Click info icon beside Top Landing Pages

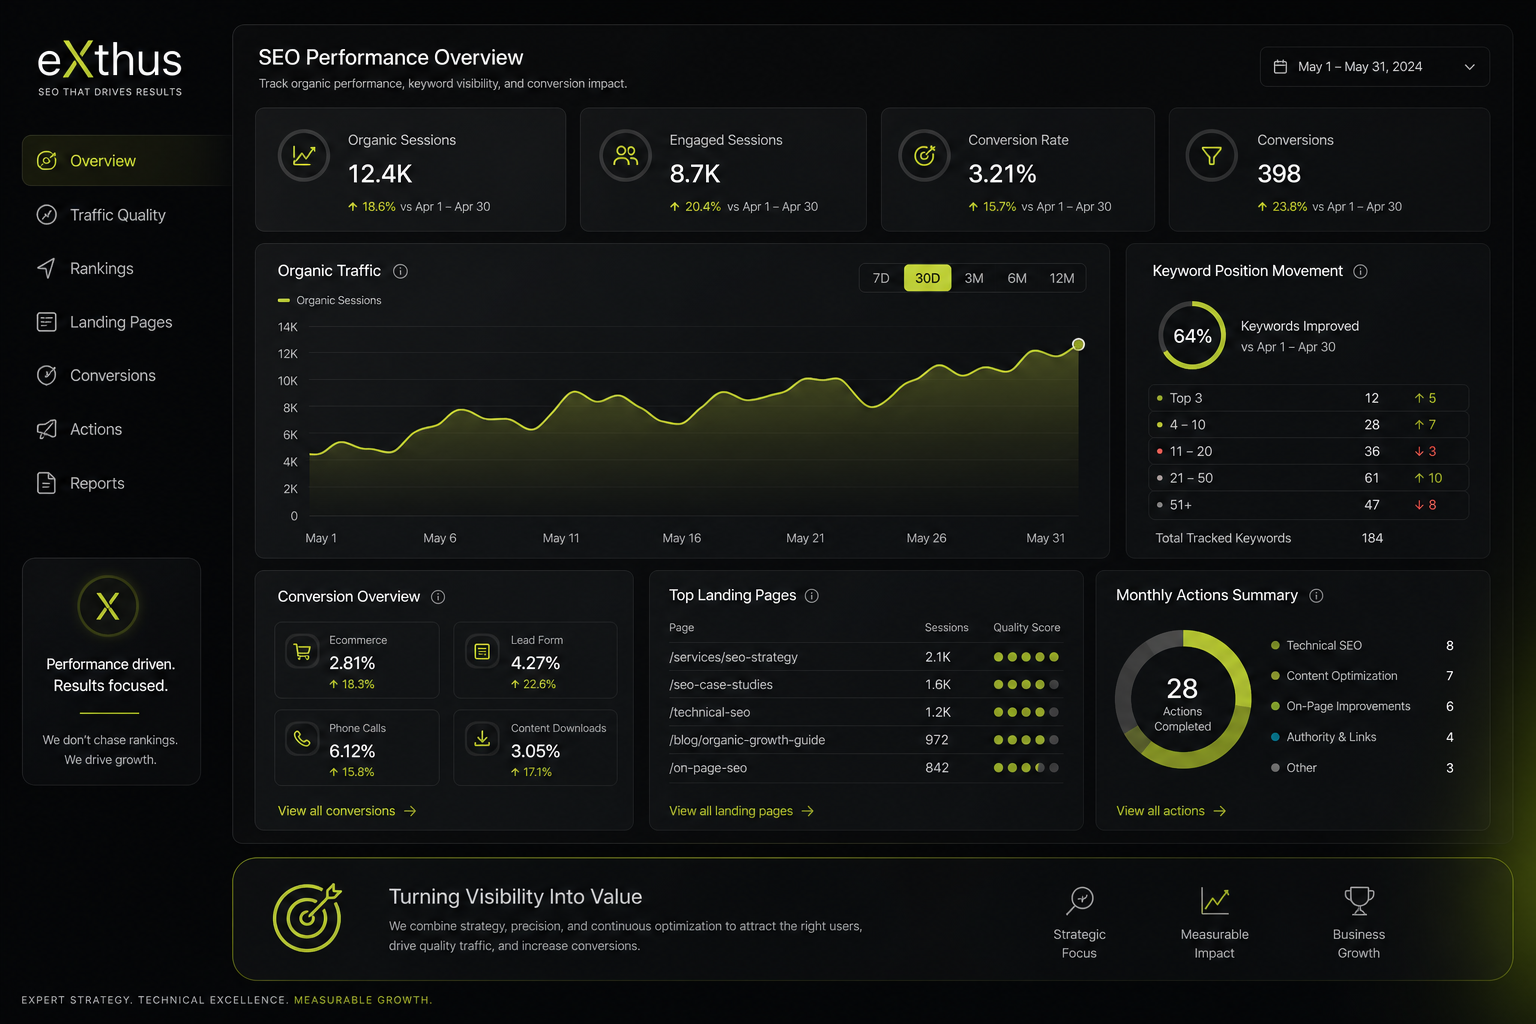pyautogui.click(x=812, y=596)
